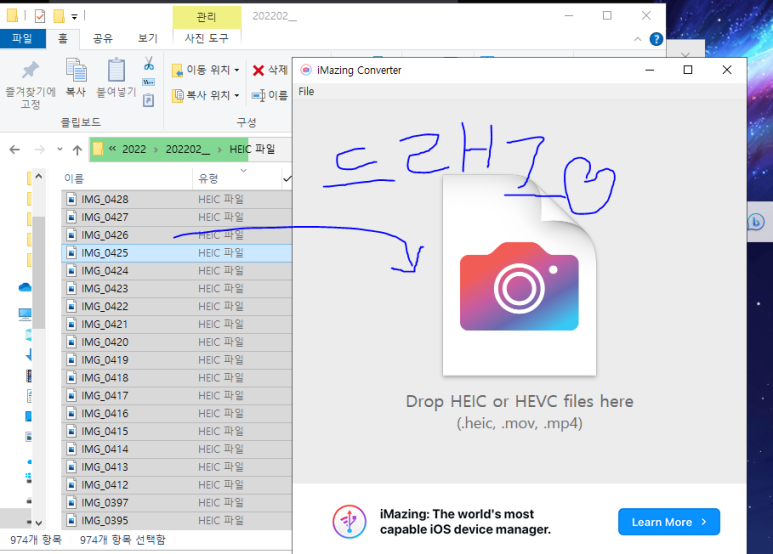Open the 복사 위치 copy-to dropdown
The width and height of the screenshot is (773, 554).
pos(206,95)
